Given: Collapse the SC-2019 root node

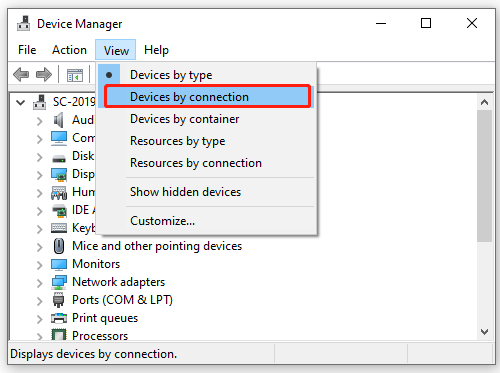Looking at the screenshot, I should [x=21, y=102].
